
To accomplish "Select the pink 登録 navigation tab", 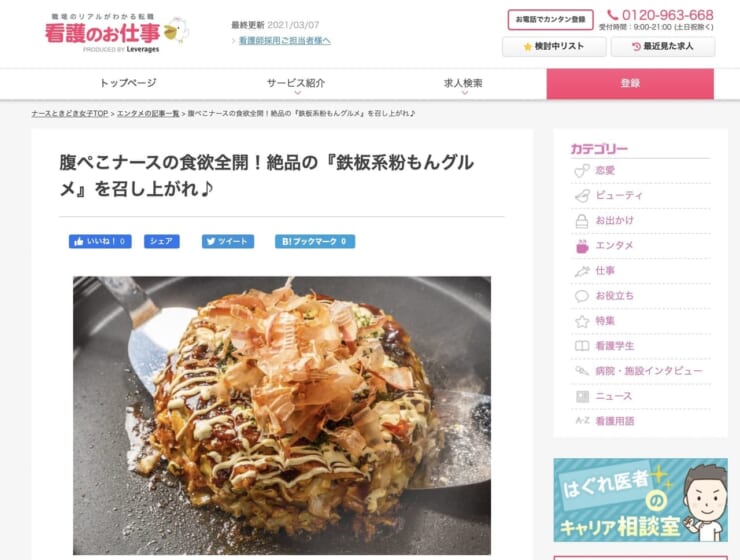I will coord(630,84).
